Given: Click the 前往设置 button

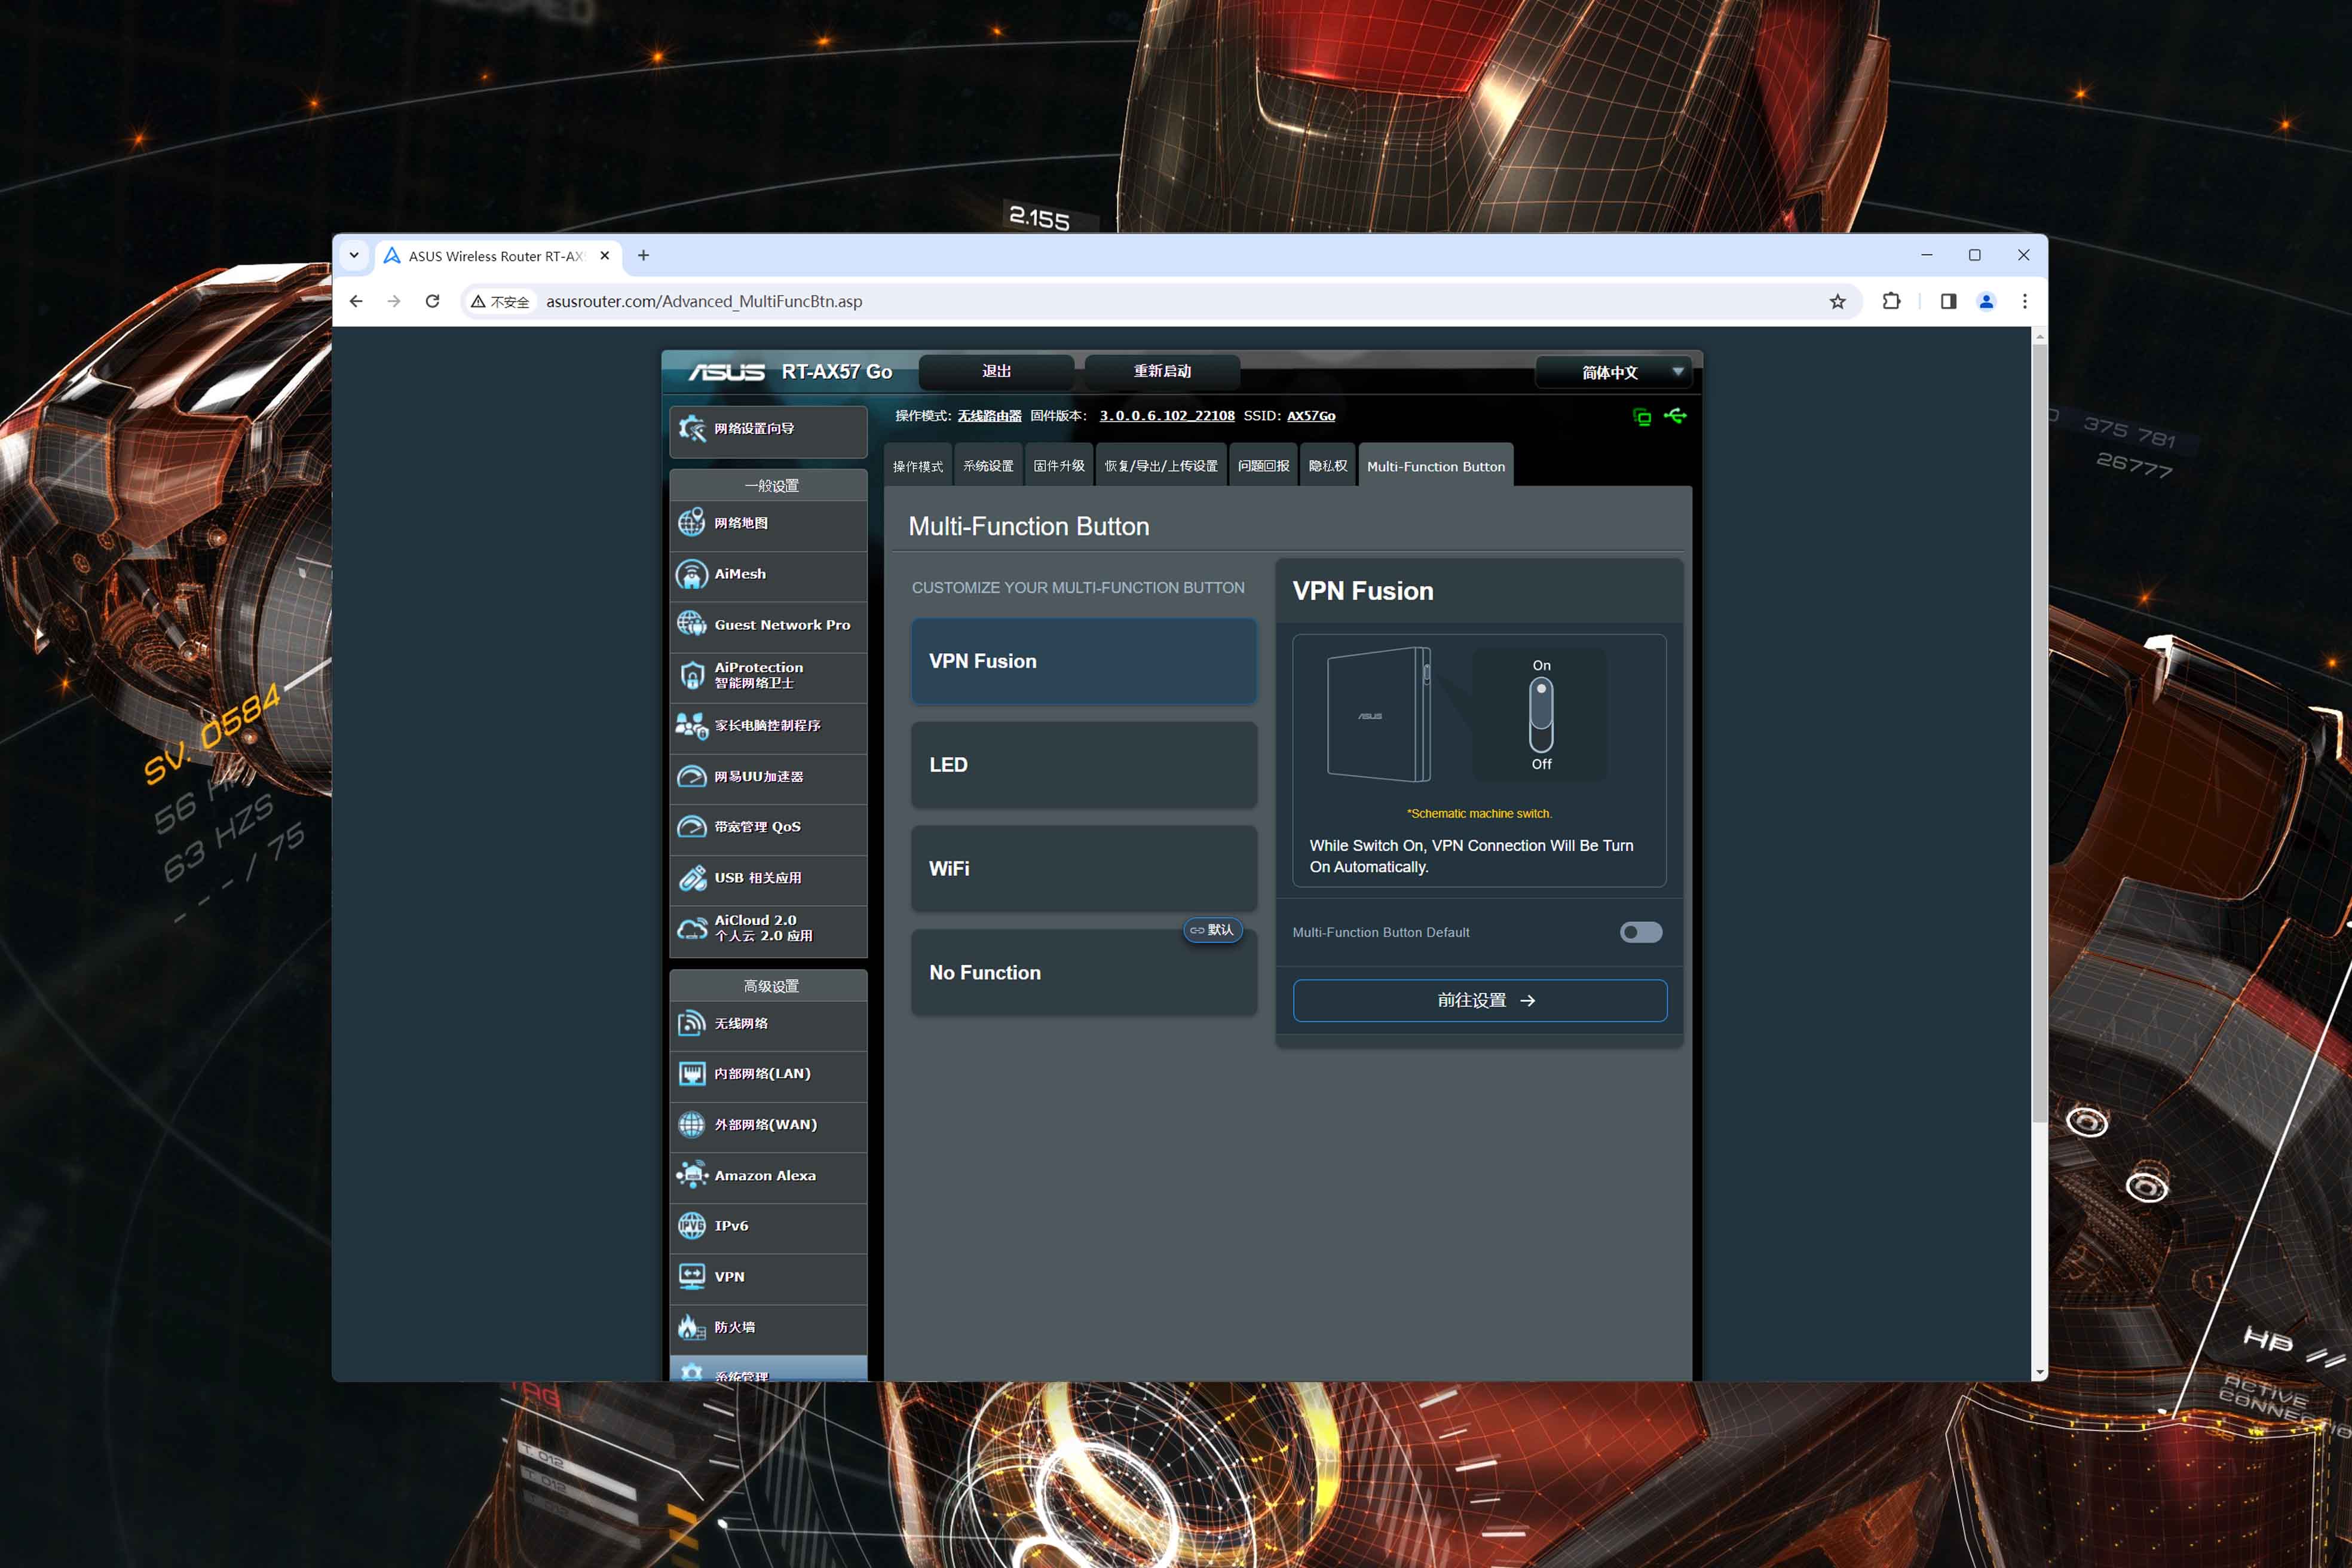Looking at the screenshot, I should tap(1479, 1001).
